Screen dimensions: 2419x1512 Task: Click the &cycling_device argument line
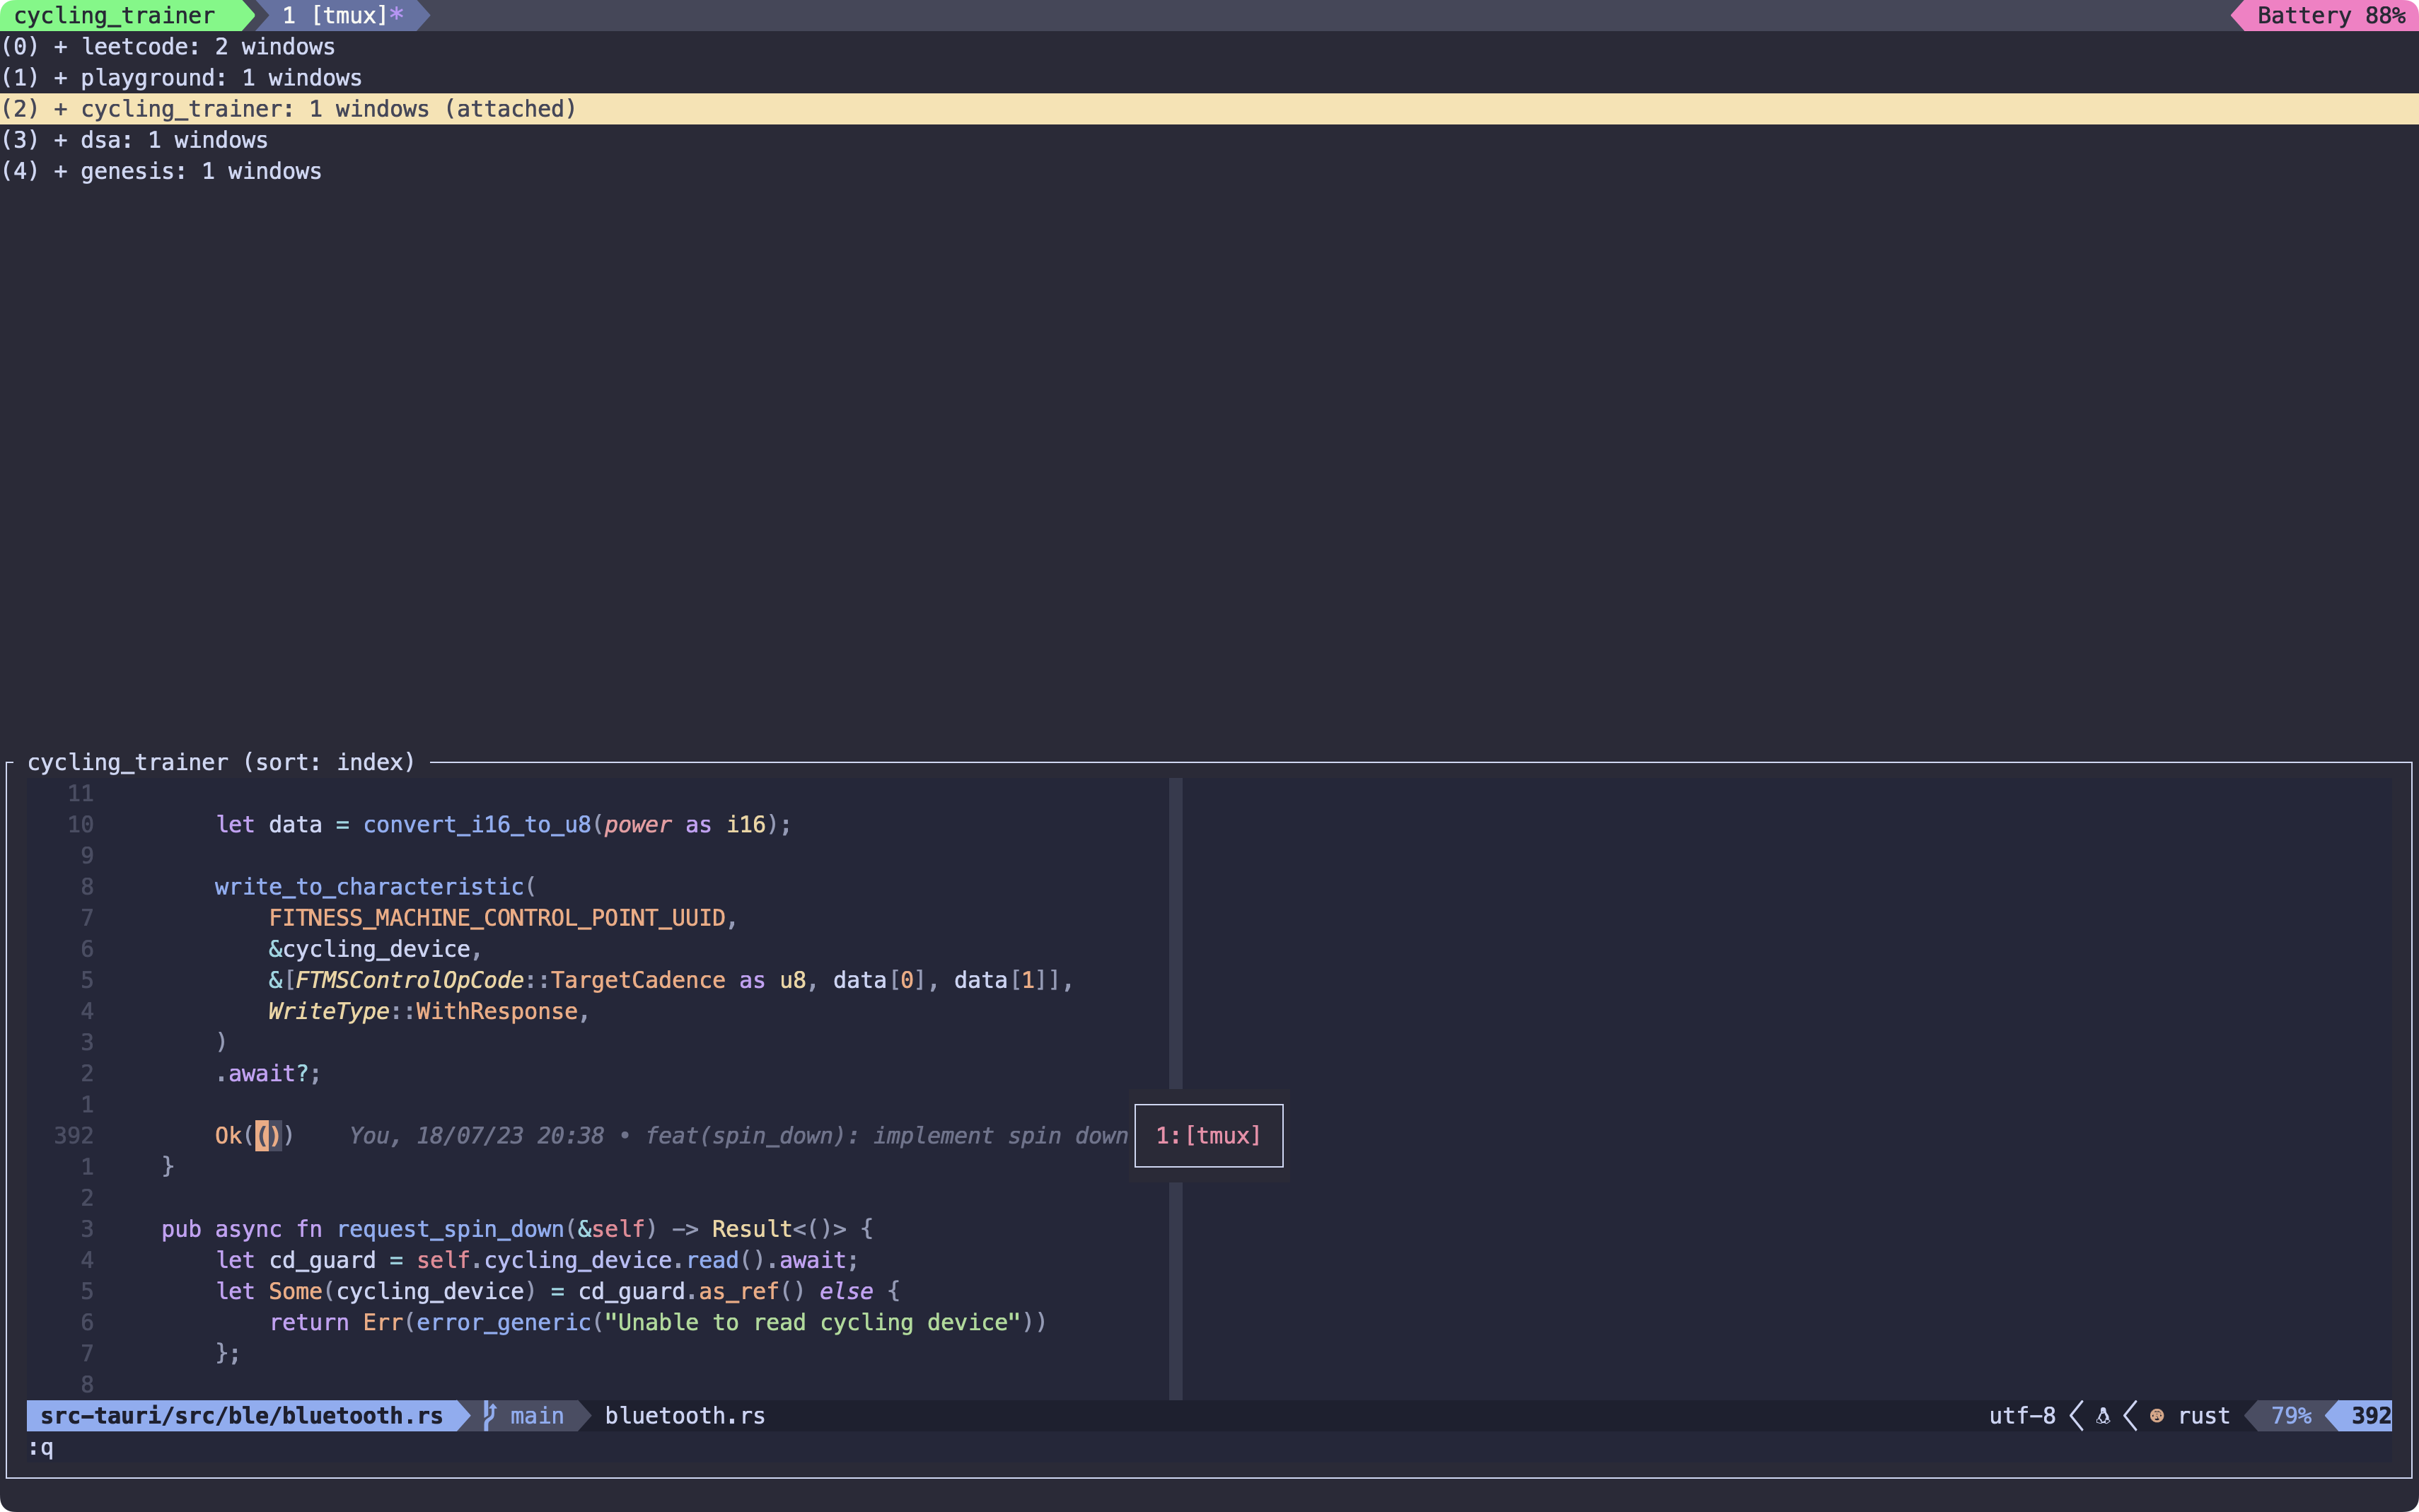tap(375, 948)
